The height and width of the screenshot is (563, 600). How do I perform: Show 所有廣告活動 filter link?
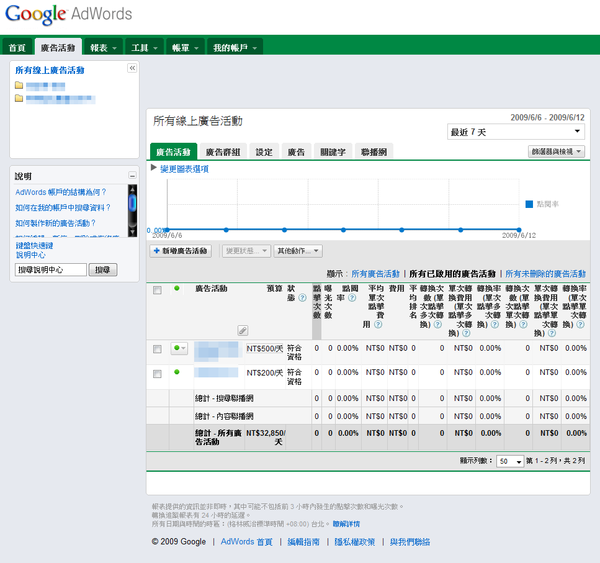tap(375, 274)
